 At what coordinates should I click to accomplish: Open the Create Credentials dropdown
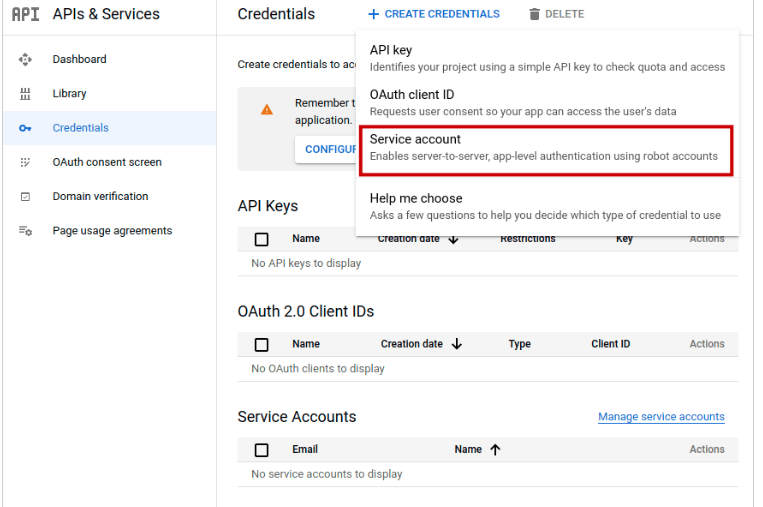(434, 14)
